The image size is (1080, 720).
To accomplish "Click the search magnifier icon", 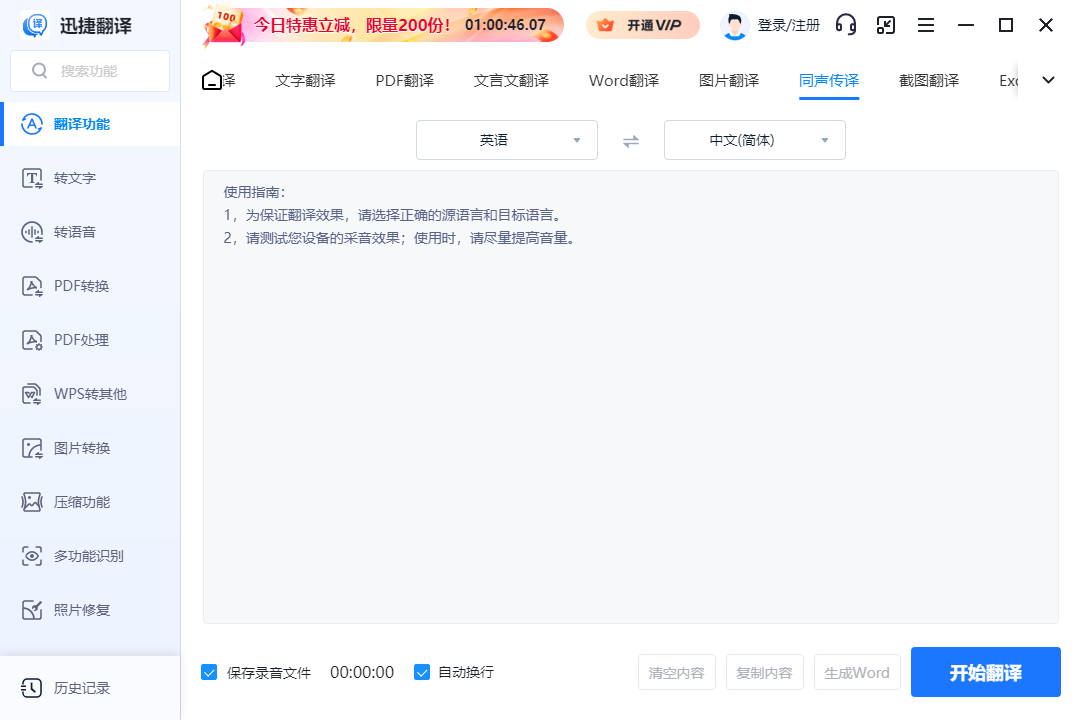I will (x=40, y=71).
